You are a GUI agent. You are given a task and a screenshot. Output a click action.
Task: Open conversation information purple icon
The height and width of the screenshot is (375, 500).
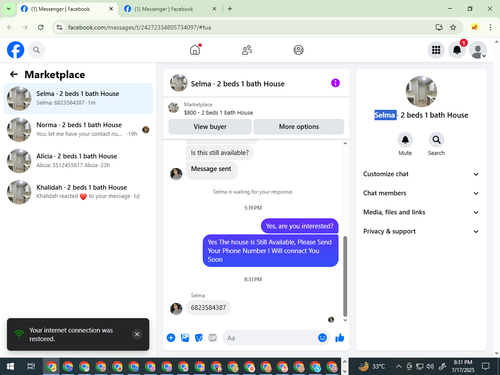[335, 83]
